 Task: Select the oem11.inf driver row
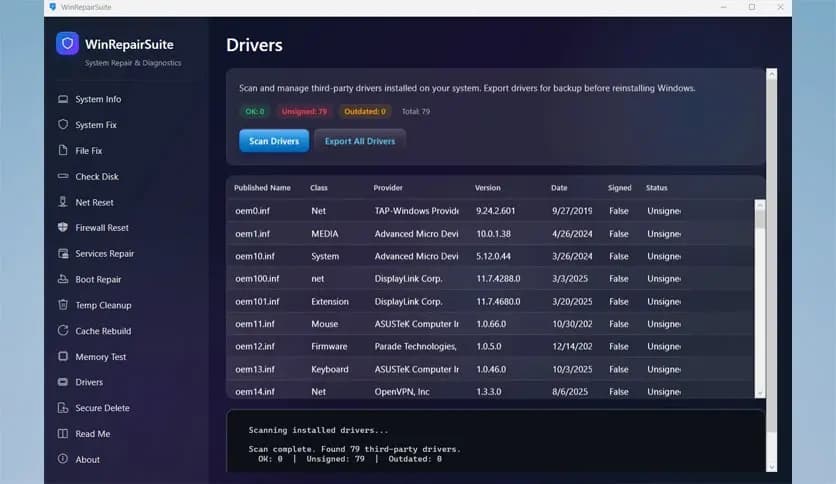tap(490, 324)
